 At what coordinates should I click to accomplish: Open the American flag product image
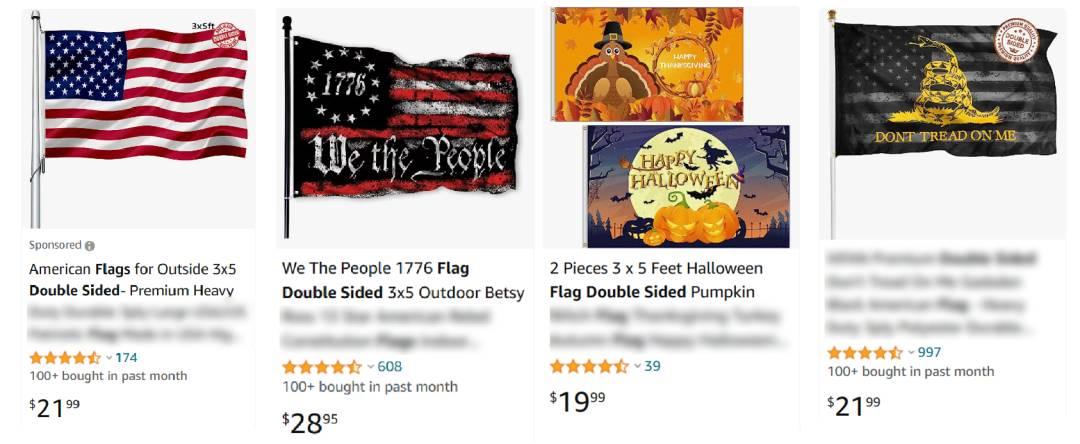(138, 118)
